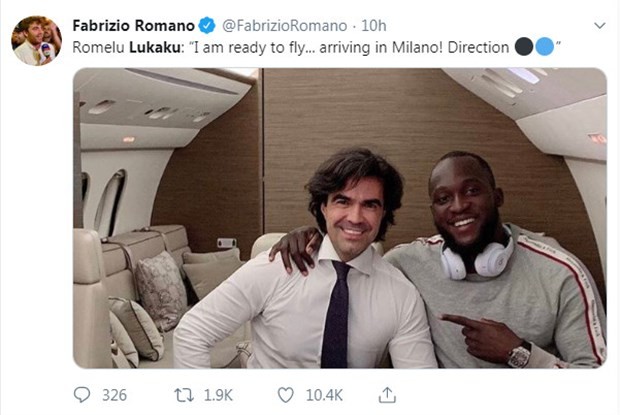This screenshot has width=620, height=415.
Task: Like the tweet with the heart icon
Action: click(286, 395)
